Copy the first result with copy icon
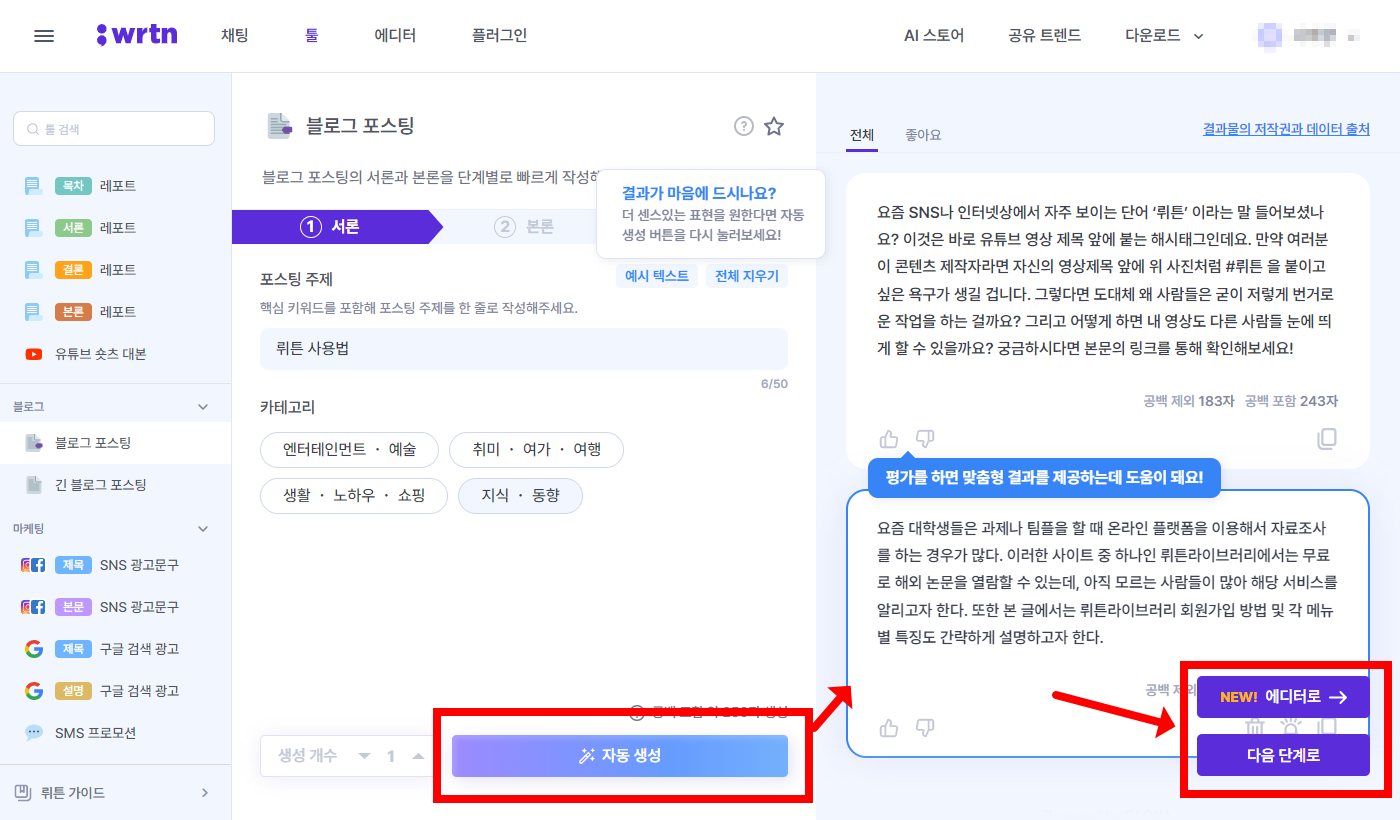Screen dimensions: 1400x820 click(1327, 438)
